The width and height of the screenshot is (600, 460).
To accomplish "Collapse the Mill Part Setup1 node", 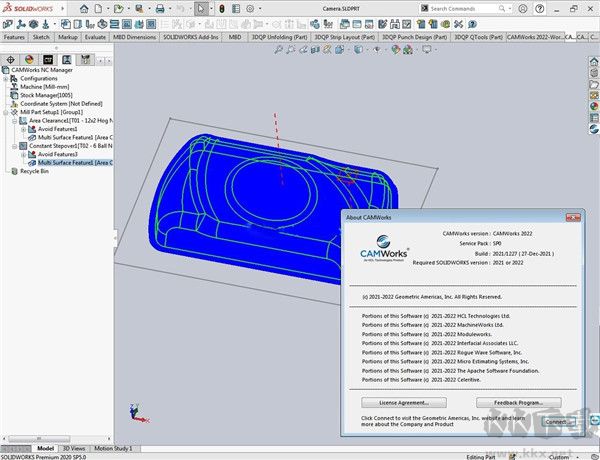I will [5, 112].
